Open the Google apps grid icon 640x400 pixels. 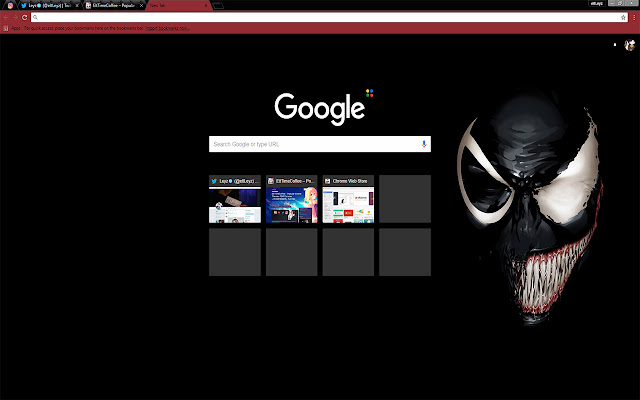coord(615,44)
